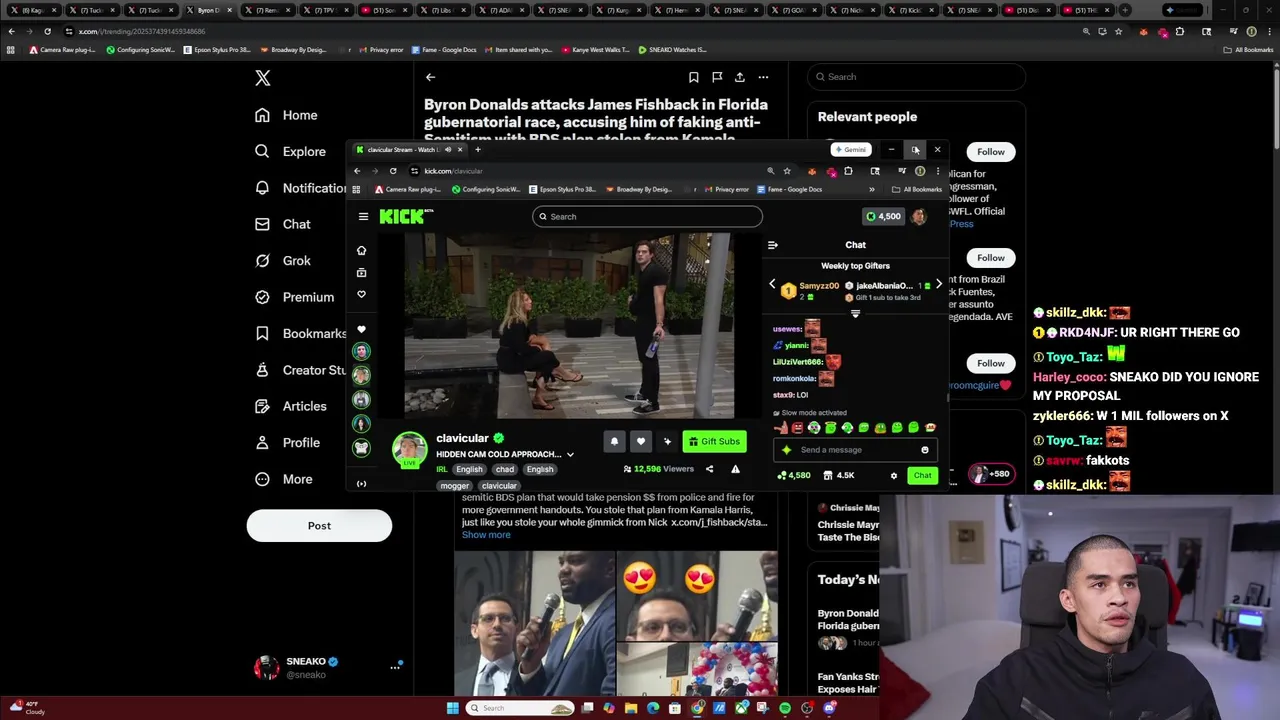Image resolution: width=1280 pixels, height=720 pixels.
Task: Go to Kick Home via house icon
Action: point(361,250)
